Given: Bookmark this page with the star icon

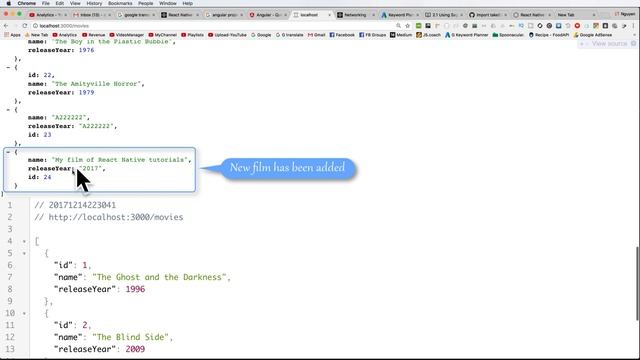Looking at the screenshot, I should (407, 26).
